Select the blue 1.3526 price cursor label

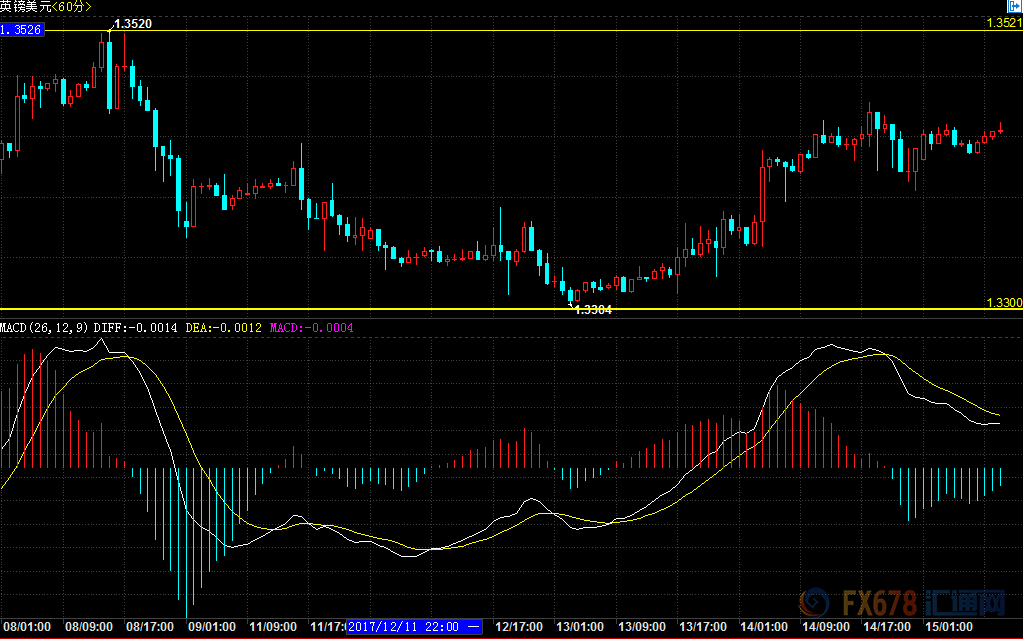(21, 30)
